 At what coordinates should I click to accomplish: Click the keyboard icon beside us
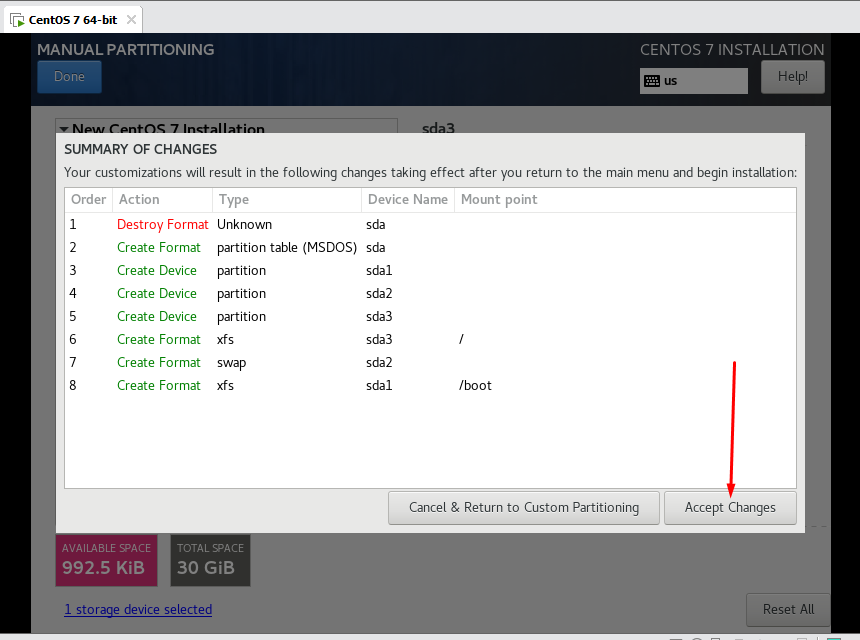[x=652, y=81]
